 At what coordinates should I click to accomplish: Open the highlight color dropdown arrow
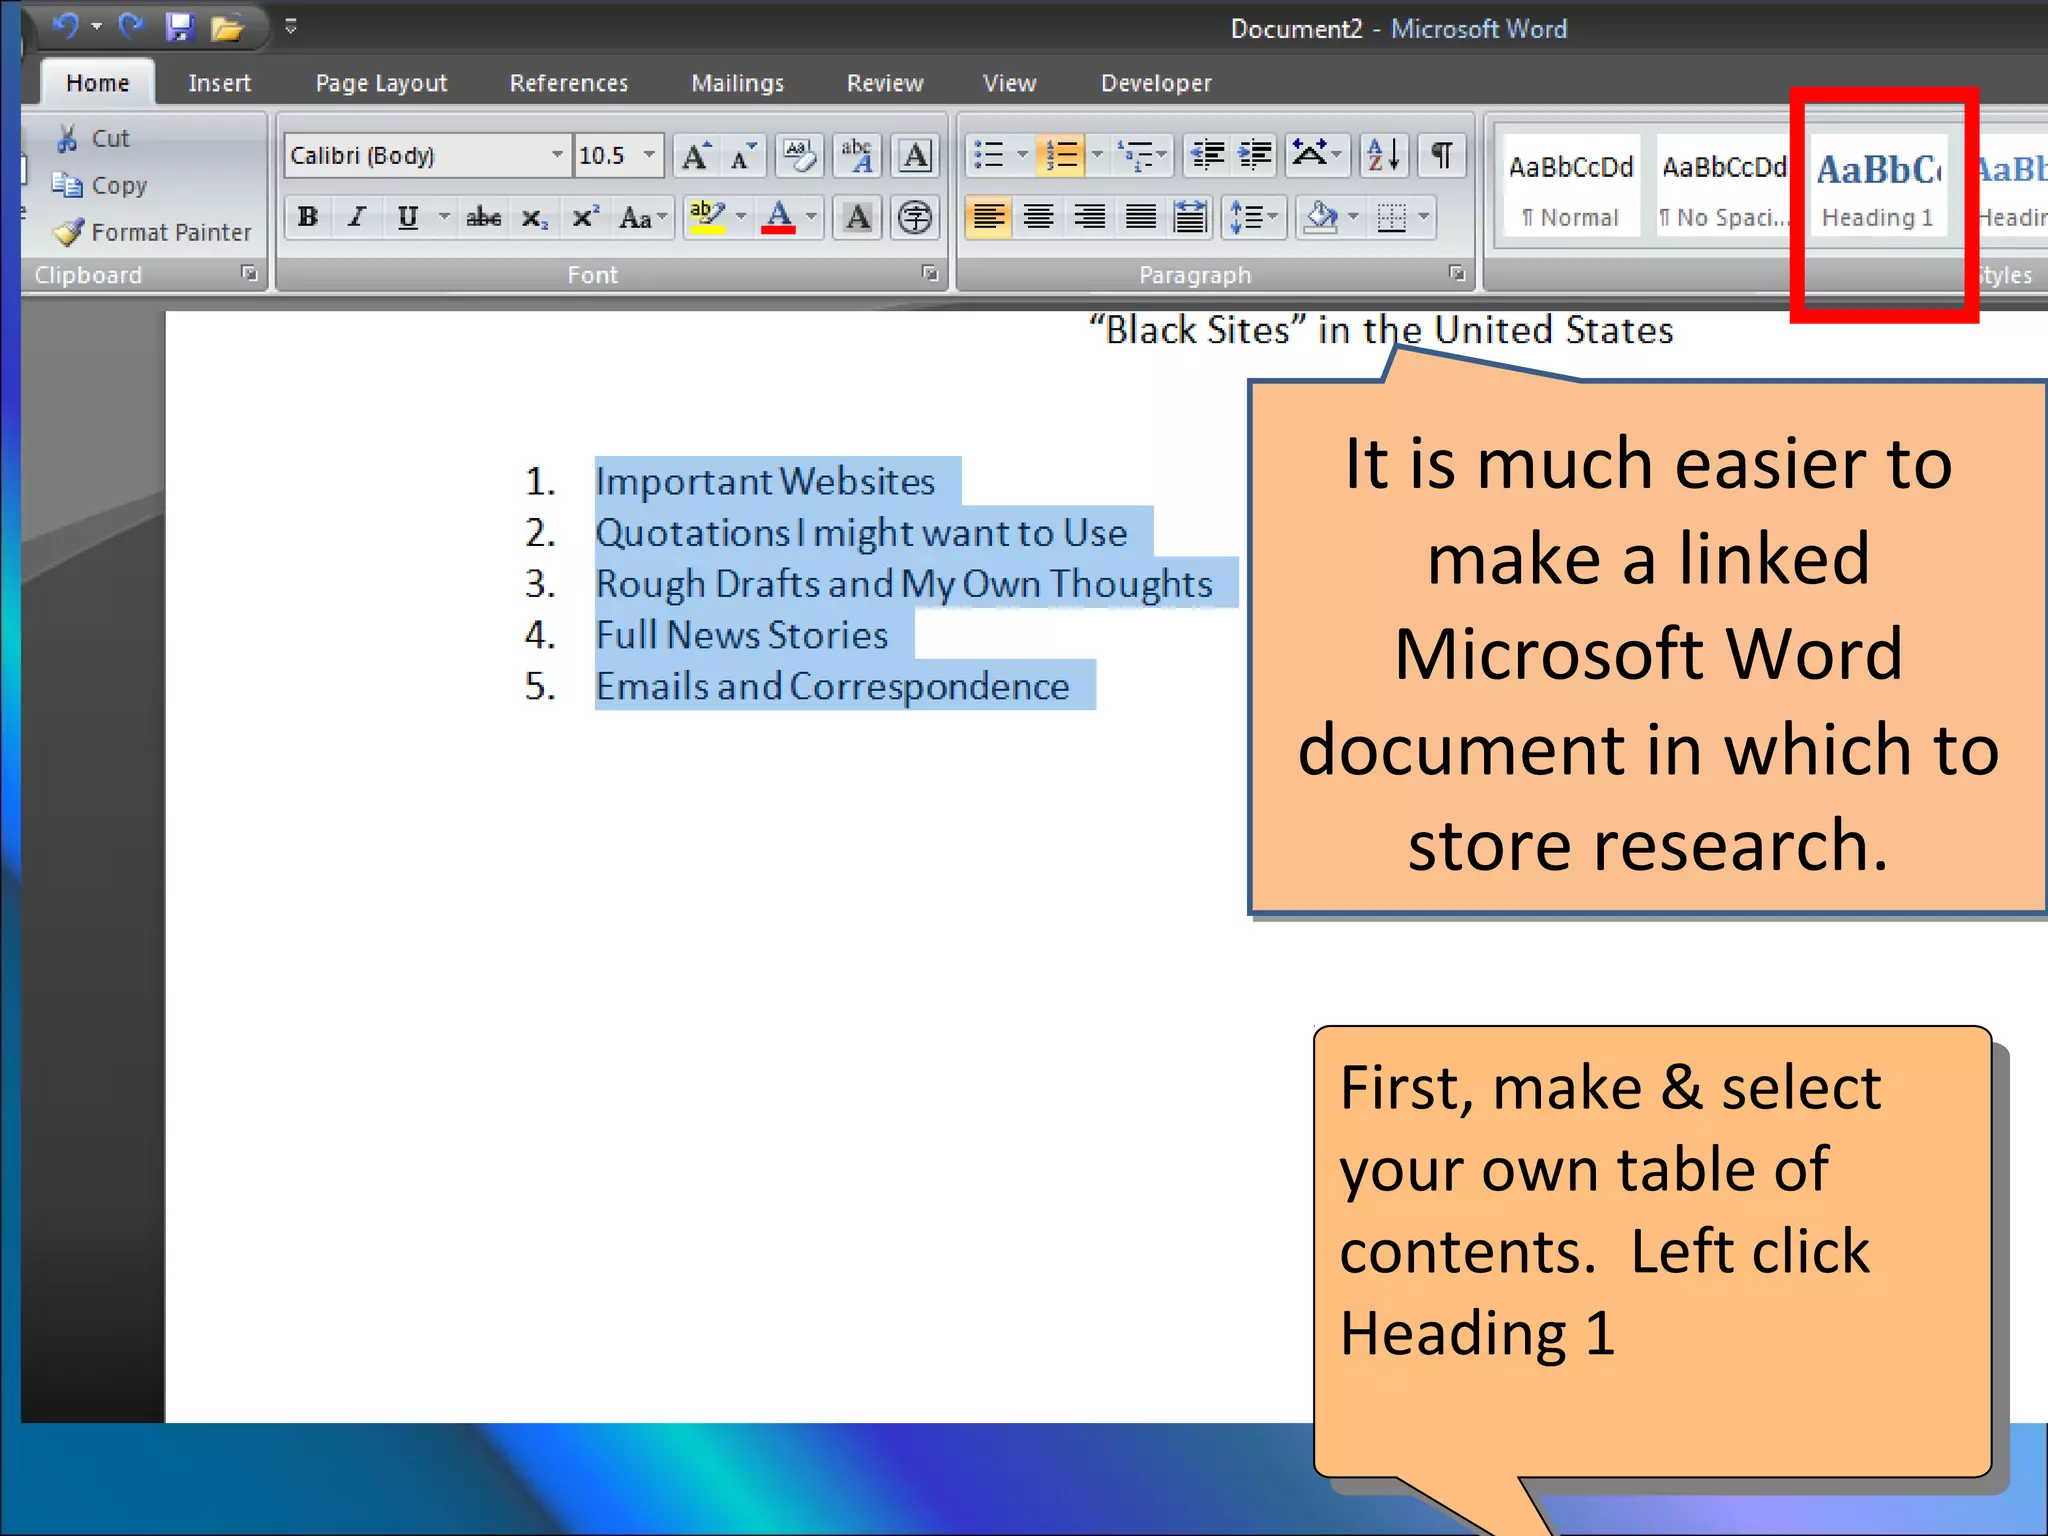point(741,217)
